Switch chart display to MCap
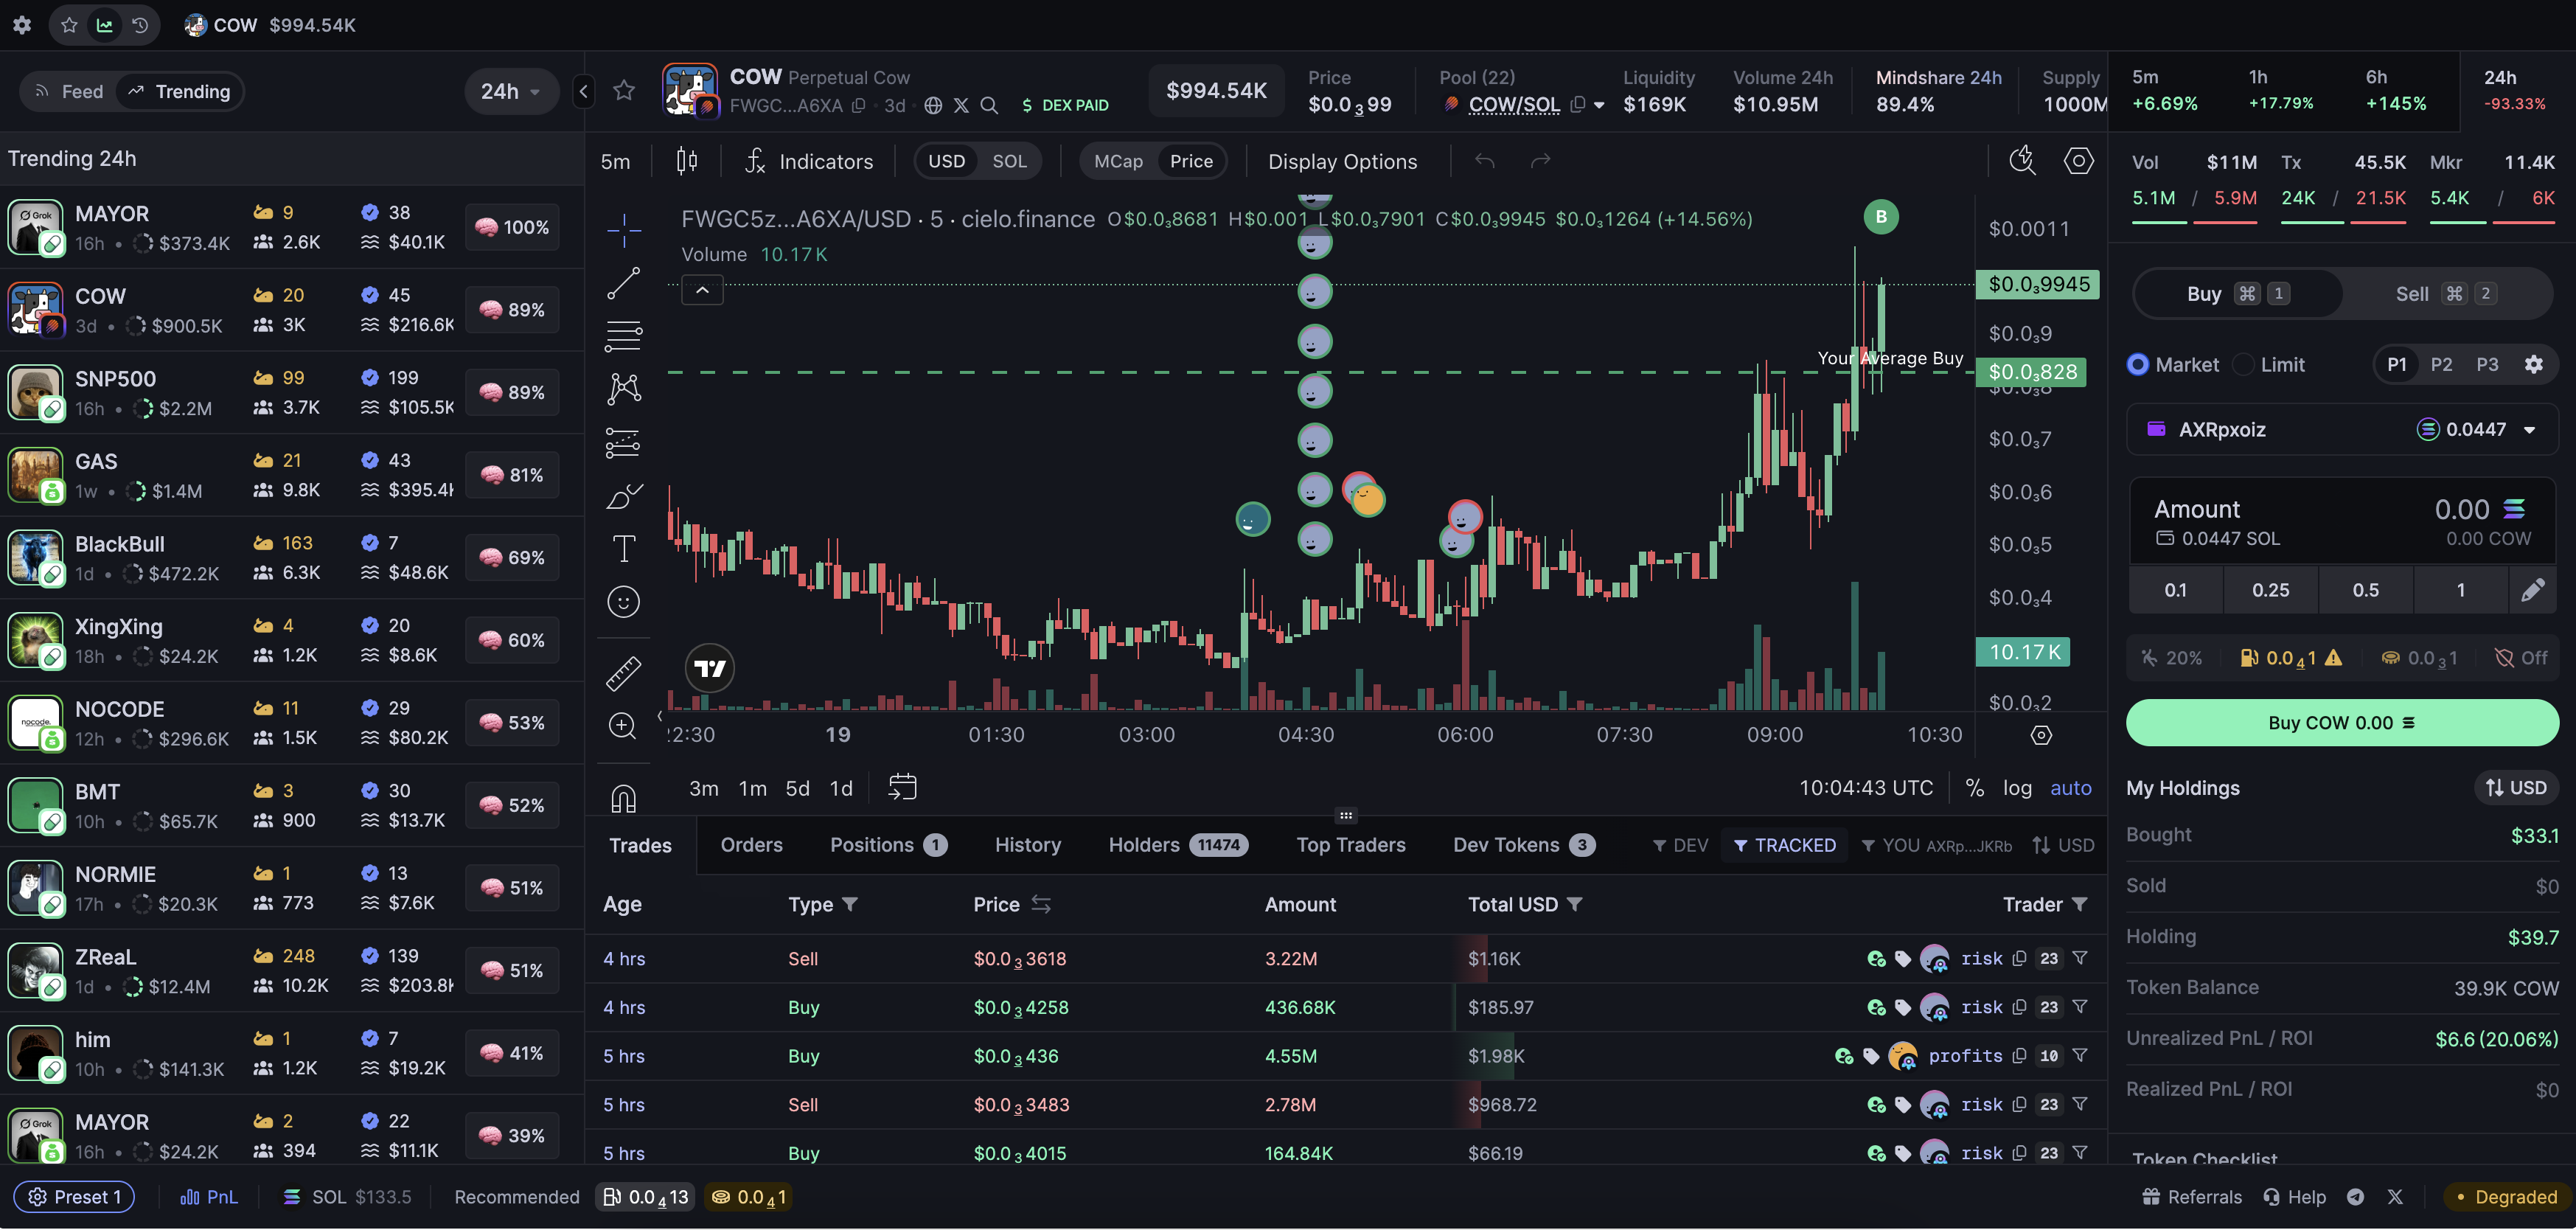Screen dimensions: 2576x1230 (1118, 161)
